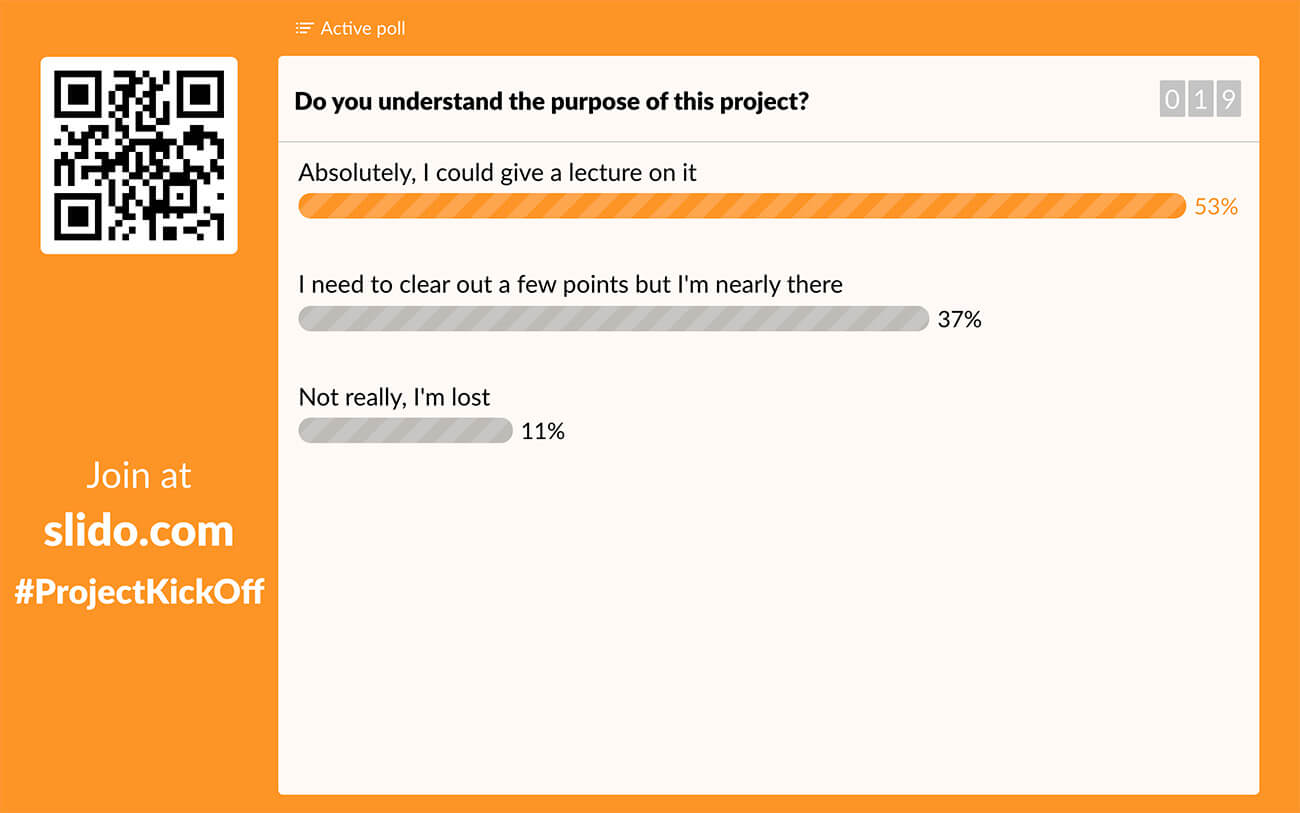Select "Not really, I'm lost" option
1300x813 pixels.
[394, 397]
